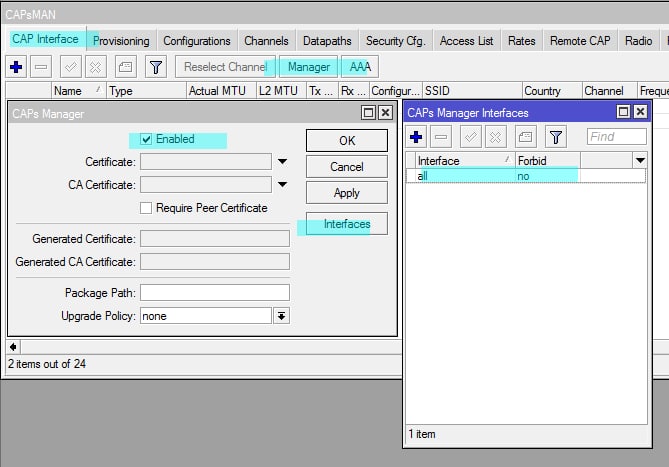Apply the CAPs Manager settings
The height and width of the screenshot is (467, 669).
pos(347,193)
